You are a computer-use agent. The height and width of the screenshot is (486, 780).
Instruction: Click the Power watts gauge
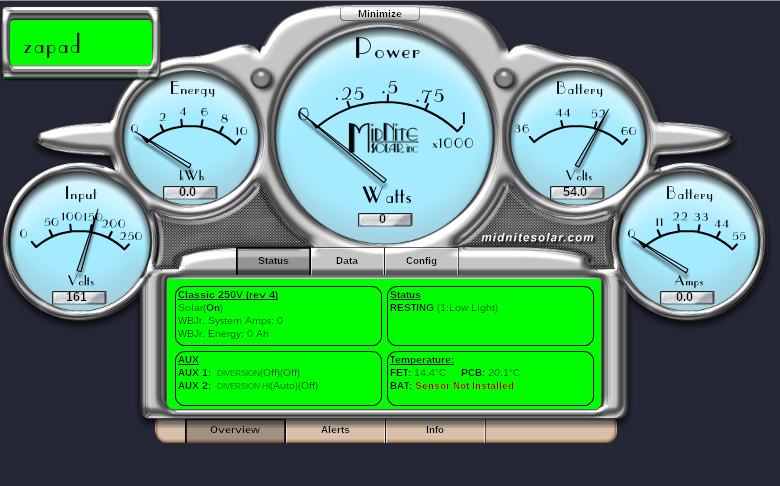pos(384,134)
